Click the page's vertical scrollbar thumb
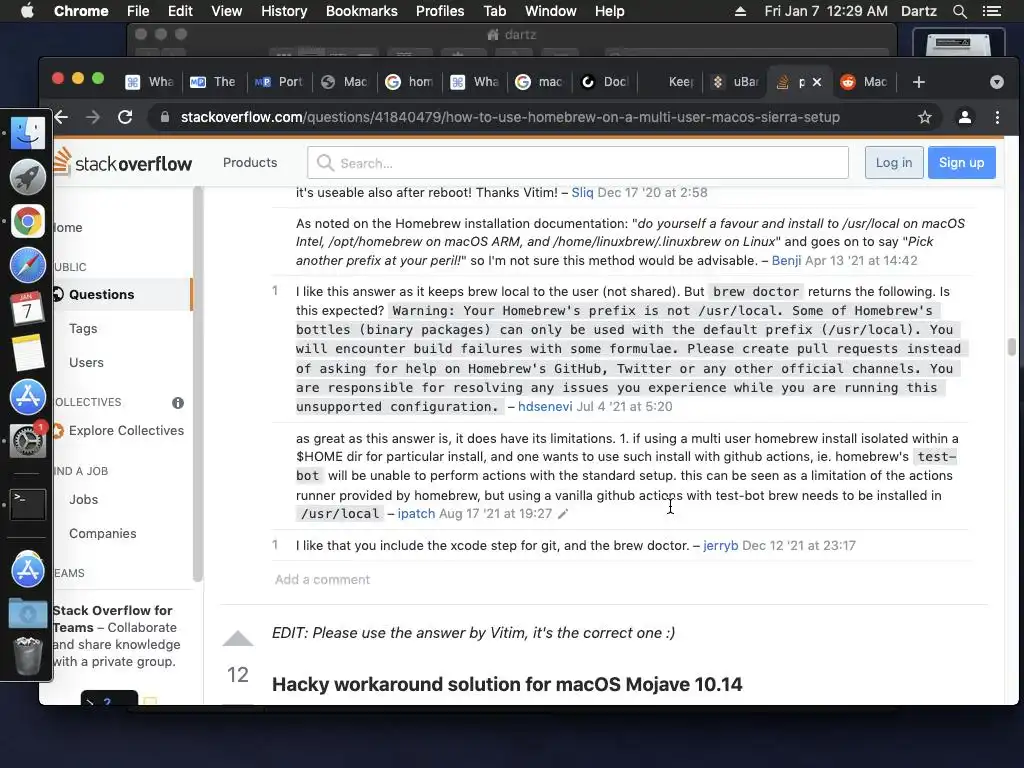The width and height of the screenshot is (1024, 768). point(1012,347)
